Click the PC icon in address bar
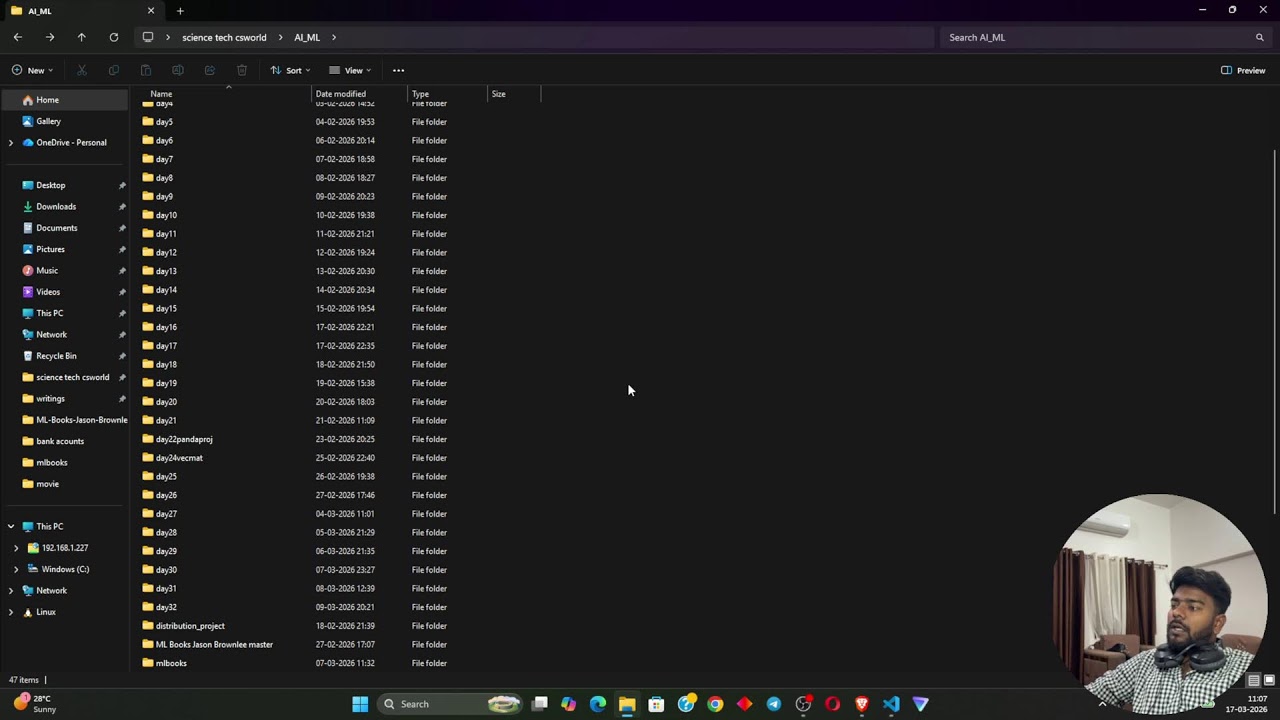 click(148, 37)
